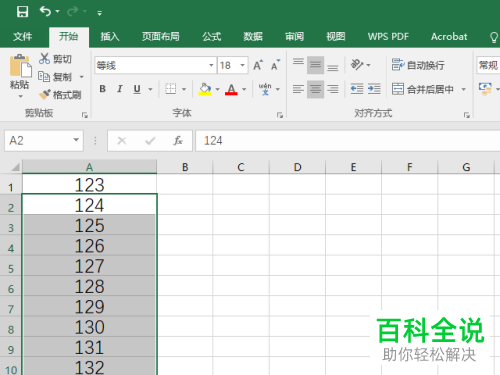Toggle middle vertical alignment
This screenshot has height=375, width=500.
315,65
